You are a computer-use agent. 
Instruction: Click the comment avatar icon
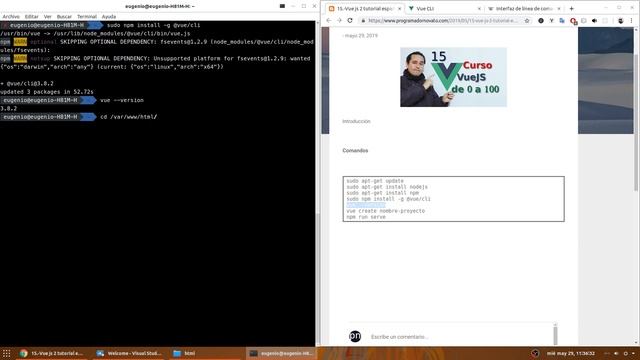[355, 336]
